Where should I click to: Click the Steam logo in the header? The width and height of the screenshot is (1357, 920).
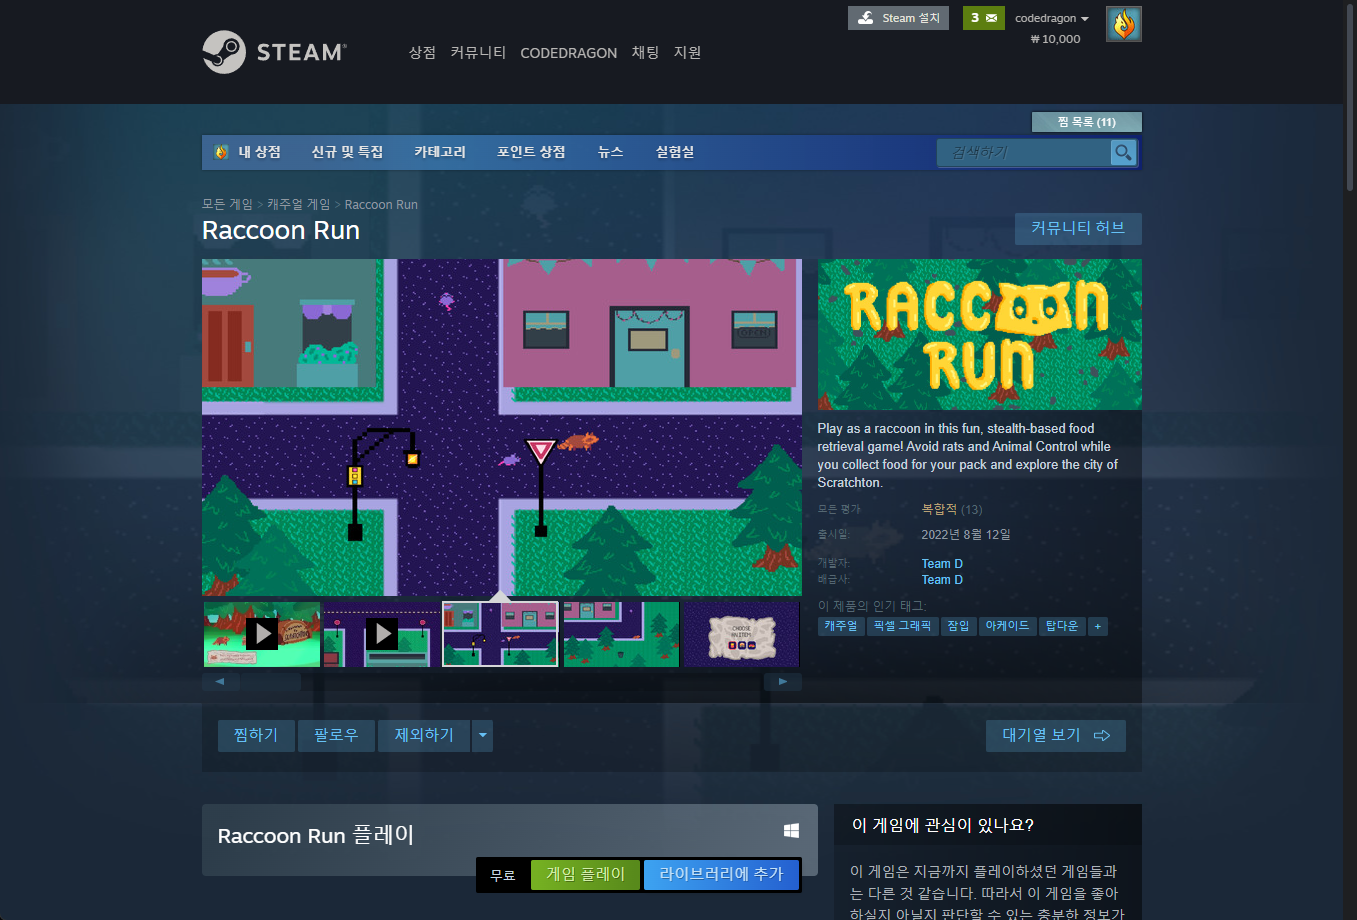pyautogui.click(x=275, y=52)
